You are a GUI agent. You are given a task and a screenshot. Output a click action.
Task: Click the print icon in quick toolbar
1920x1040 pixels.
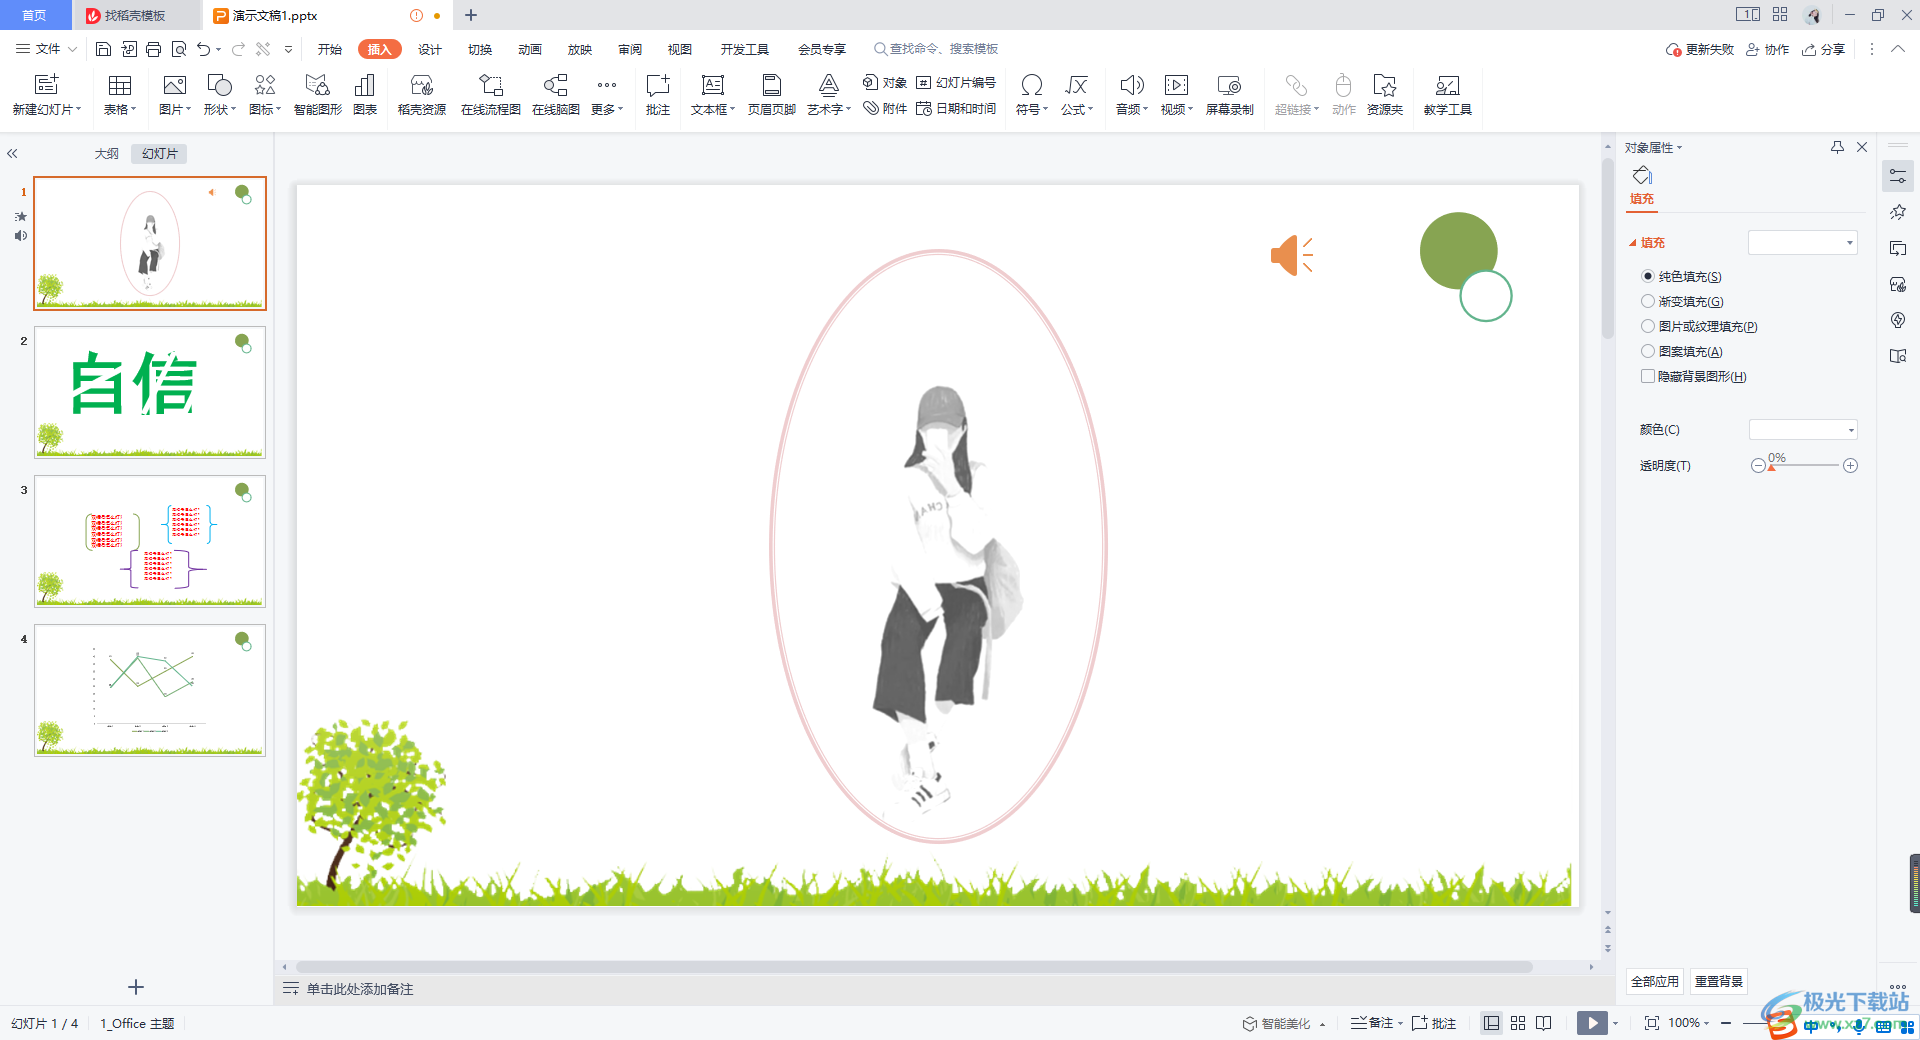pos(153,49)
